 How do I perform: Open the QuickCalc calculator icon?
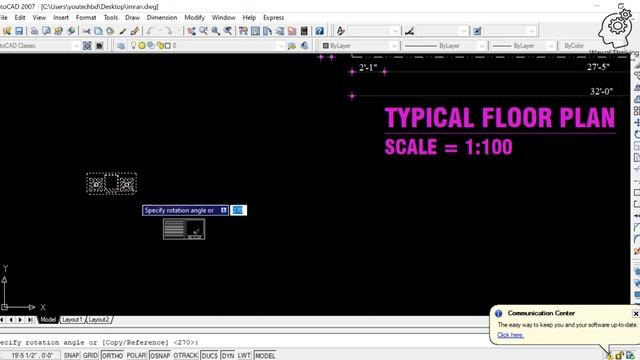[304, 31]
